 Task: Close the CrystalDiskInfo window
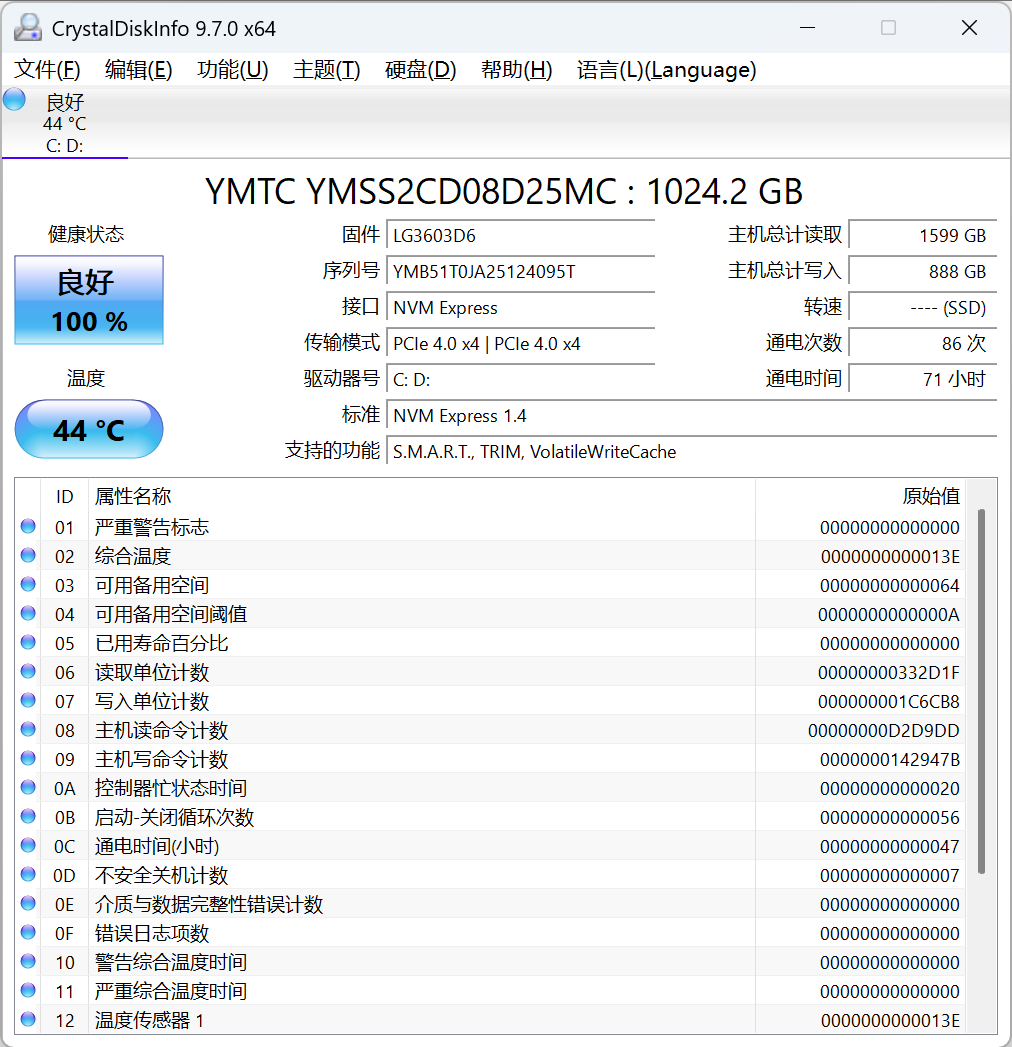tap(969, 27)
